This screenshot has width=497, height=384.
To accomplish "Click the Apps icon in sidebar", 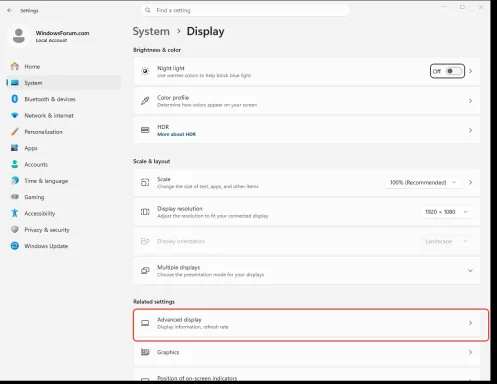I will point(15,148).
